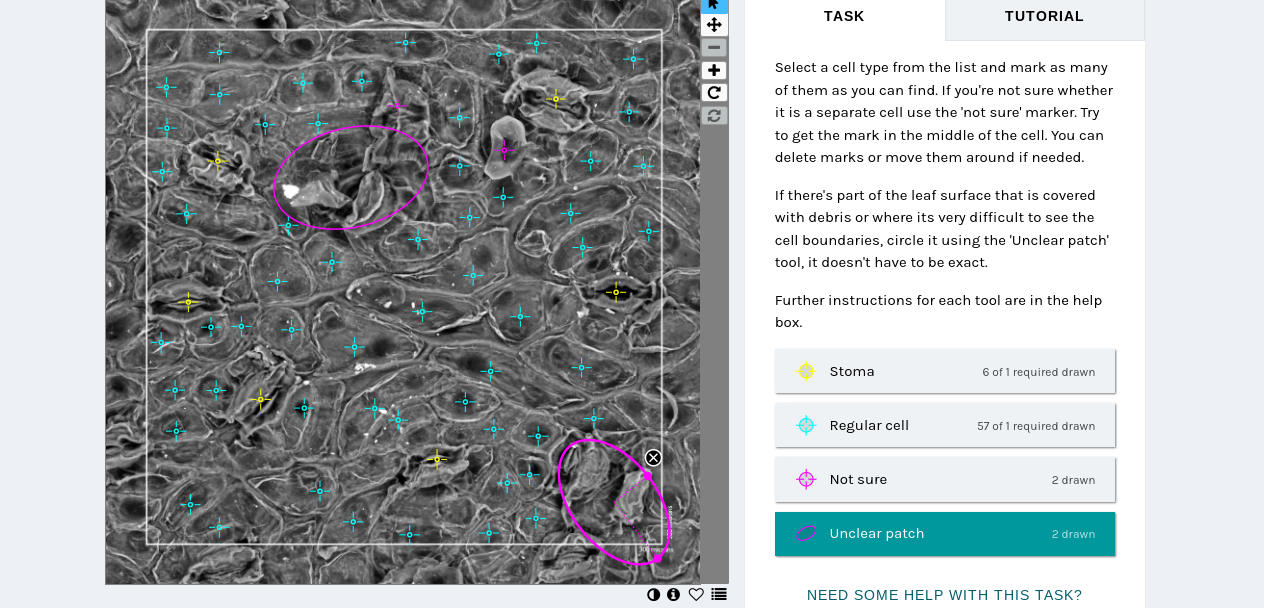Click the magenta Not sure crosshair icon
Screen dimensions: 1264x608
pyautogui.click(x=806, y=480)
